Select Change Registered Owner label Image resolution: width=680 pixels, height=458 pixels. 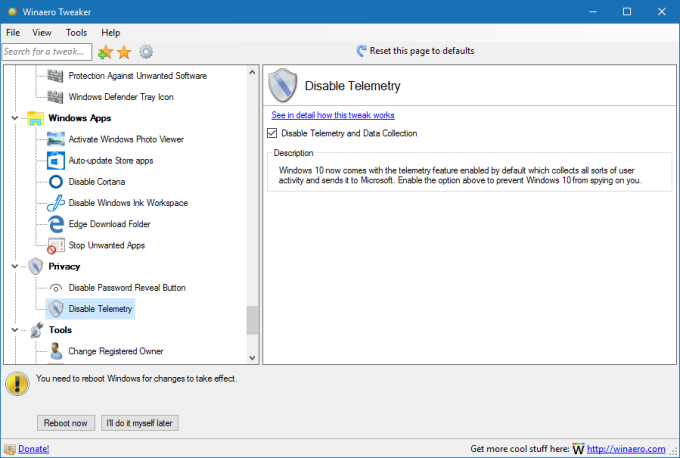pos(116,351)
